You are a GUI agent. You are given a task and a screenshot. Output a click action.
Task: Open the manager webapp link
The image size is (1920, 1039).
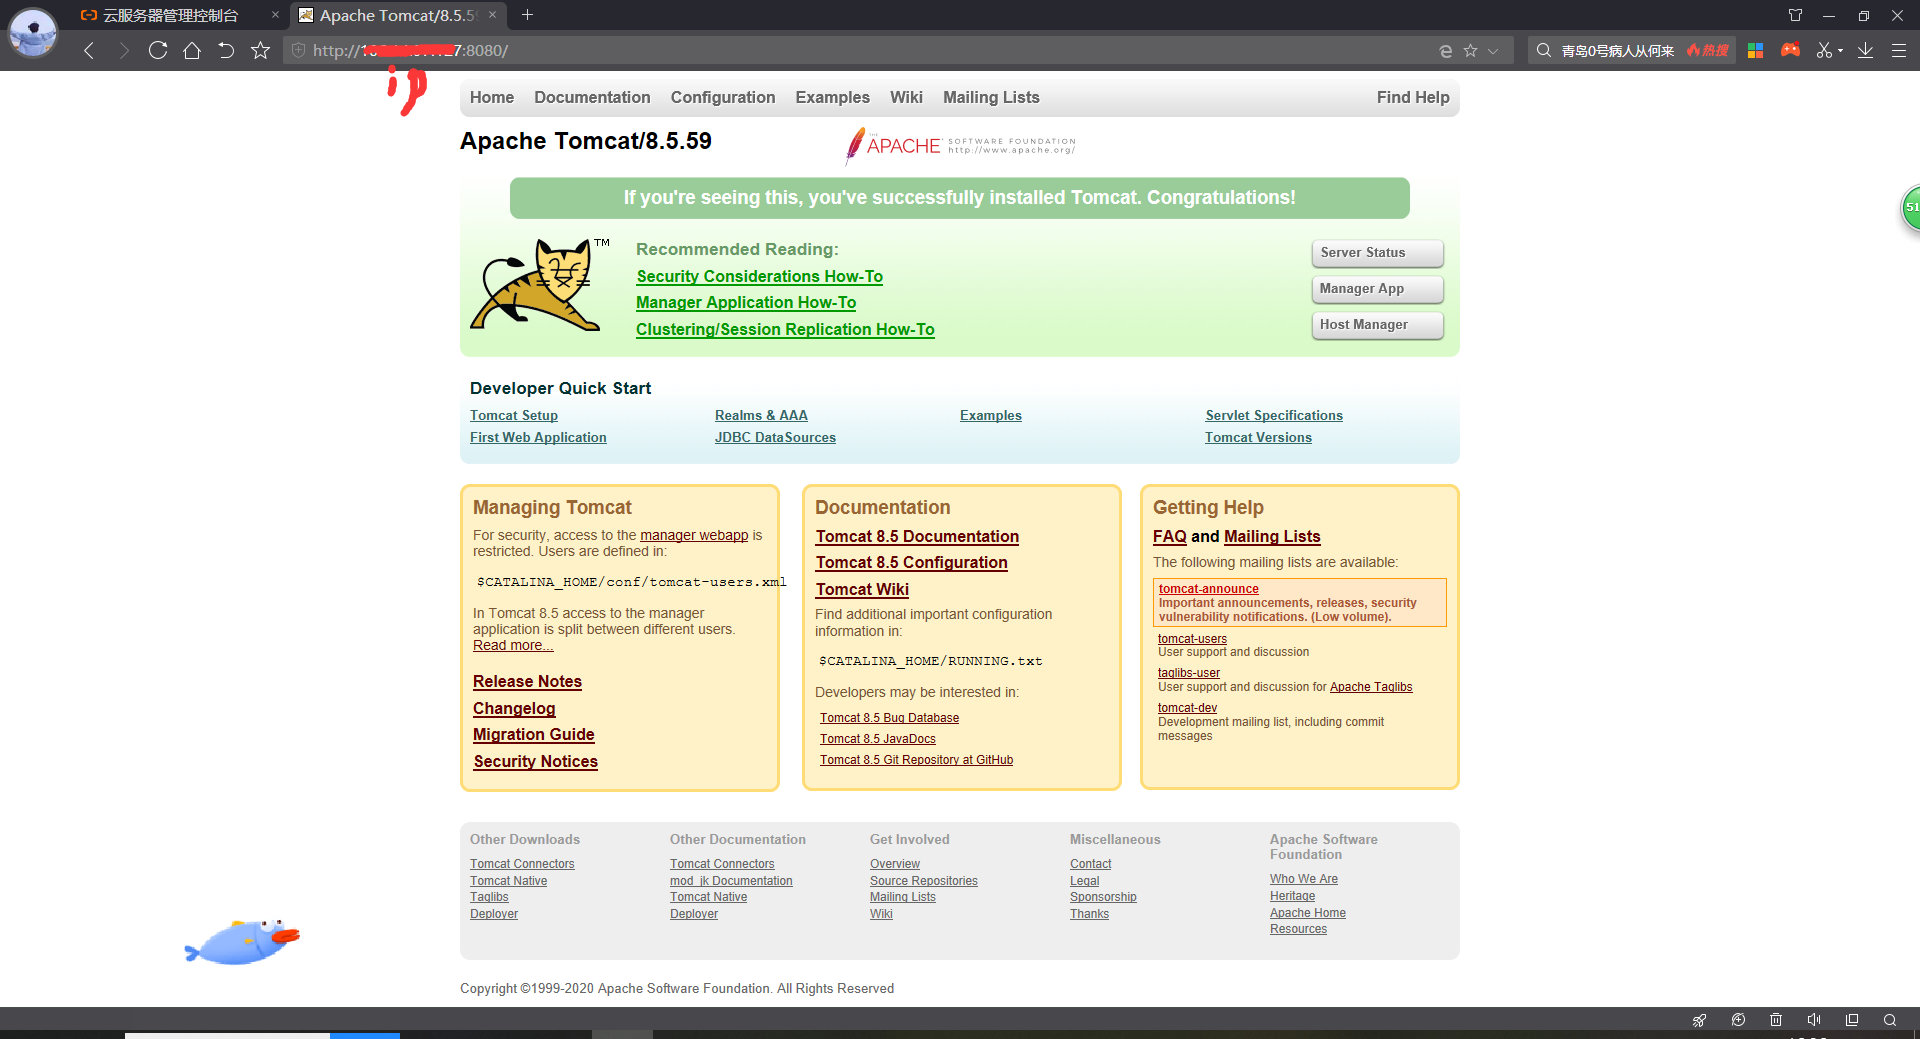[694, 536]
